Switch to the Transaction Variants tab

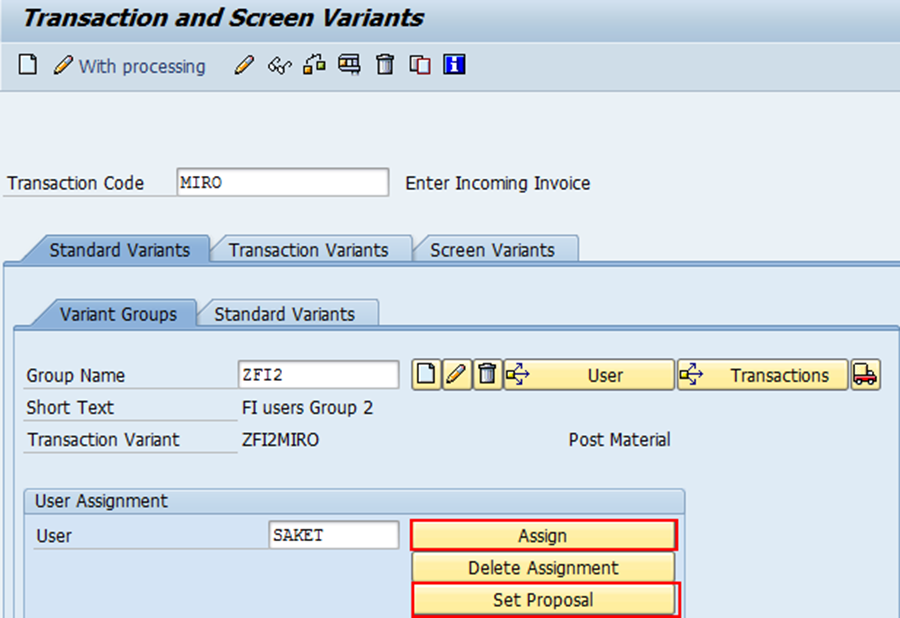[x=310, y=250]
